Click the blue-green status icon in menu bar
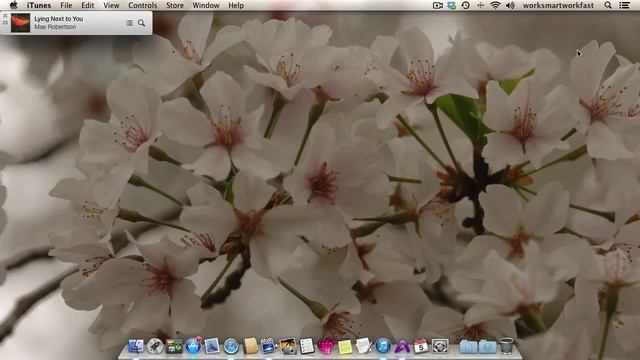This screenshot has height=360, width=640. tap(451, 5)
